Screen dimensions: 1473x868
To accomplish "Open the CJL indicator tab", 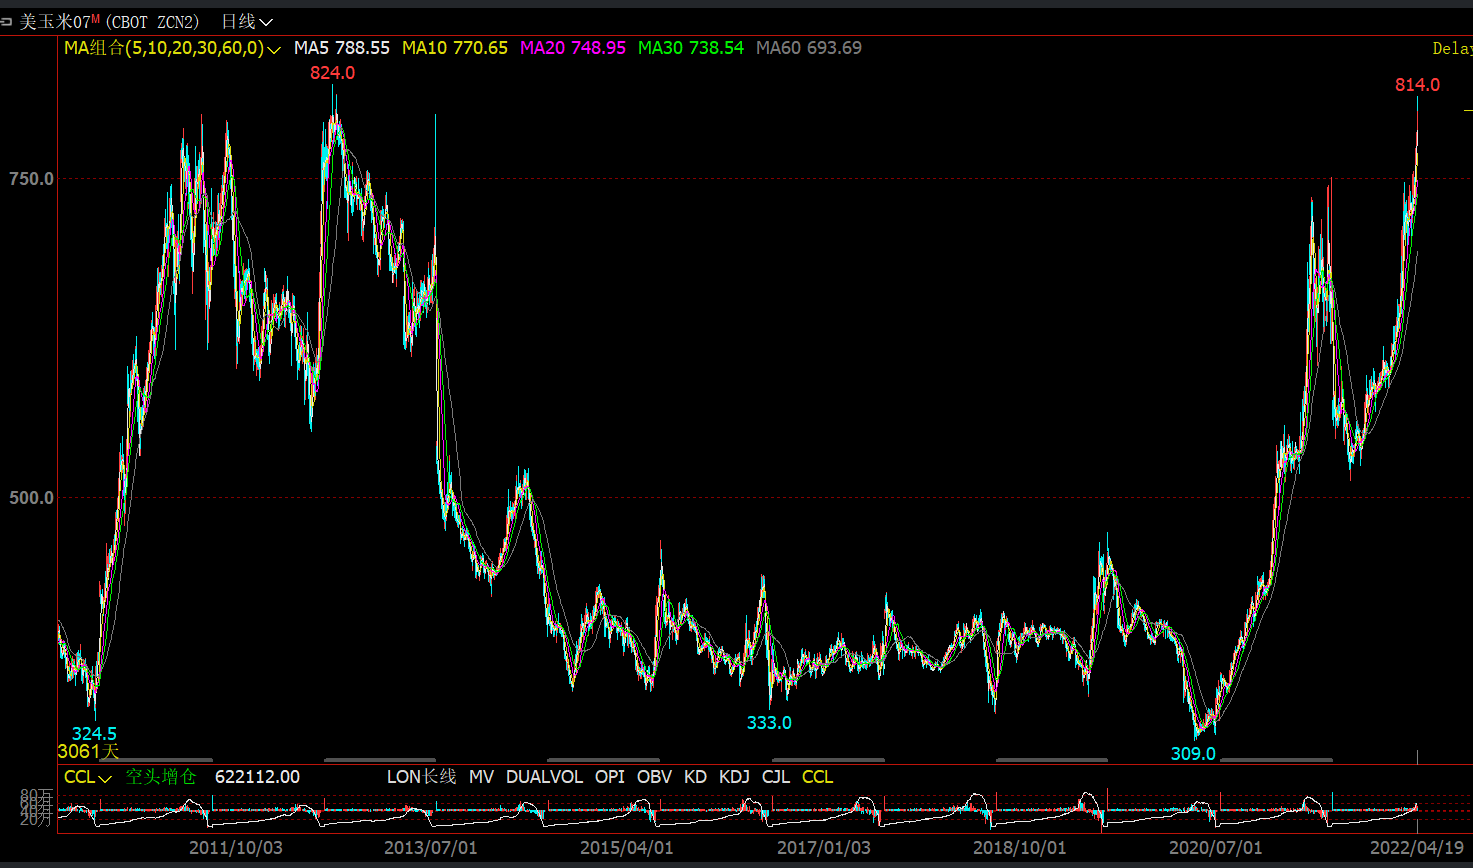I will coord(776,777).
